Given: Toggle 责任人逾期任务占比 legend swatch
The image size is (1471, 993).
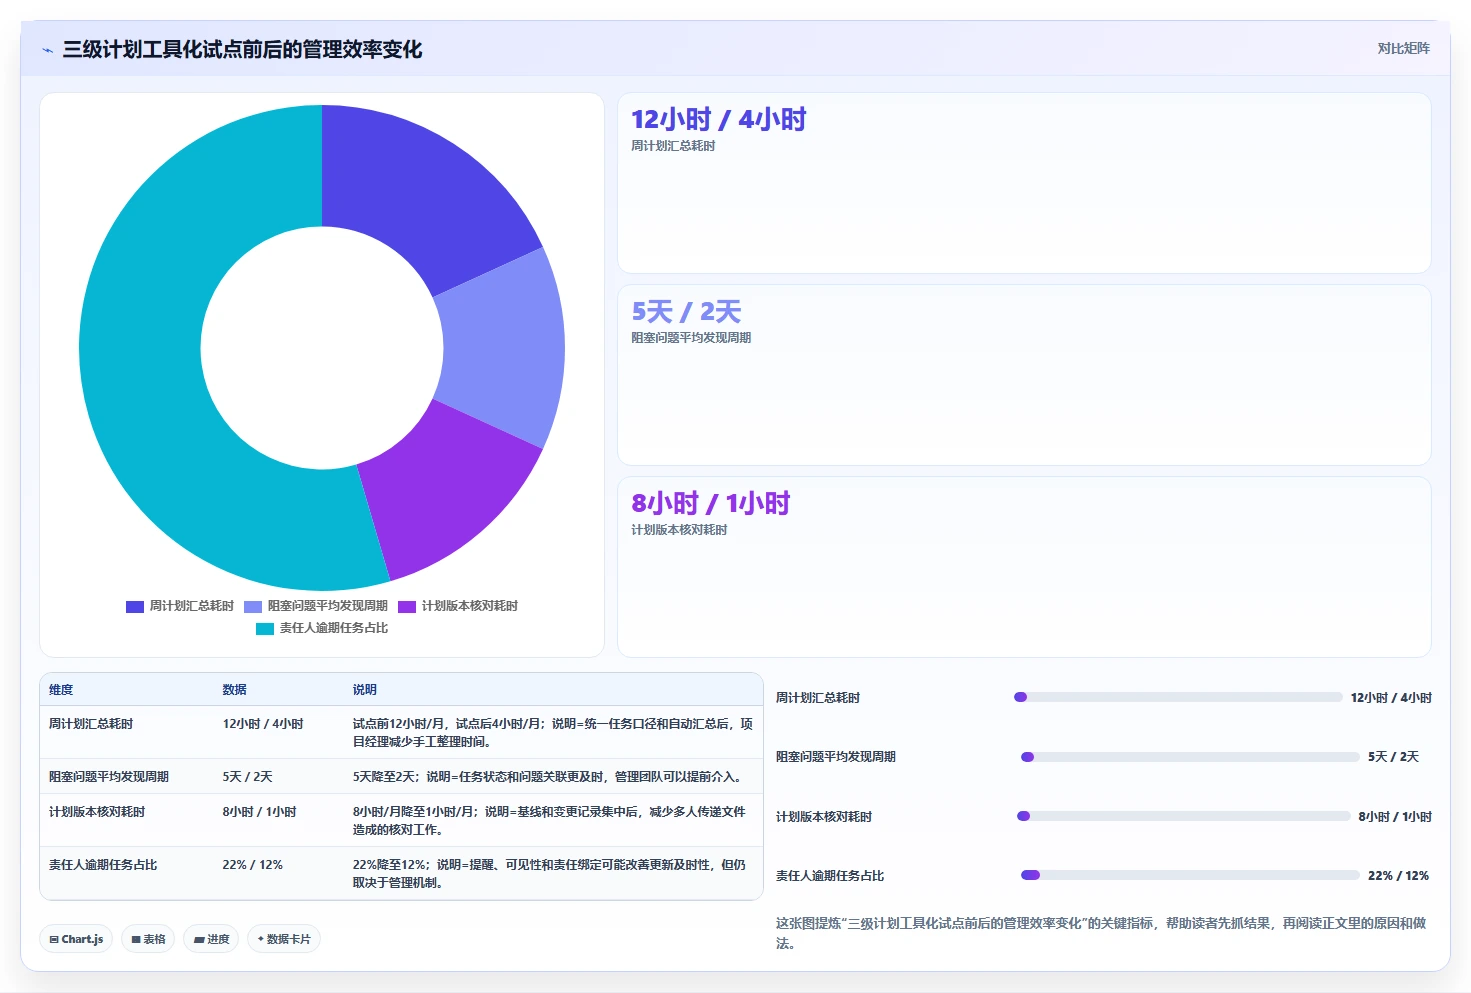Looking at the screenshot, I should click(265, 628).
